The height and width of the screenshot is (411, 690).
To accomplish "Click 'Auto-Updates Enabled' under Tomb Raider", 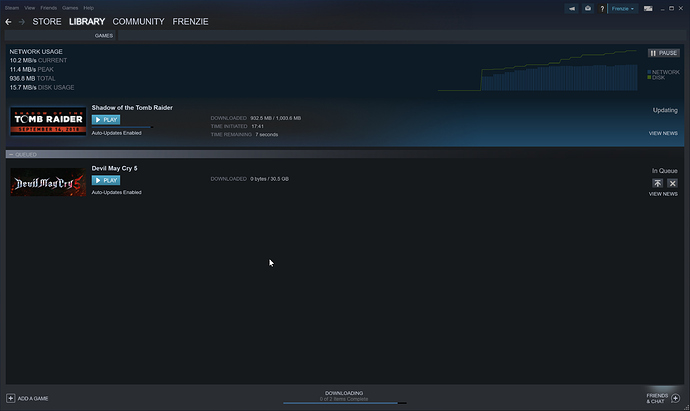I will (117, 133).
